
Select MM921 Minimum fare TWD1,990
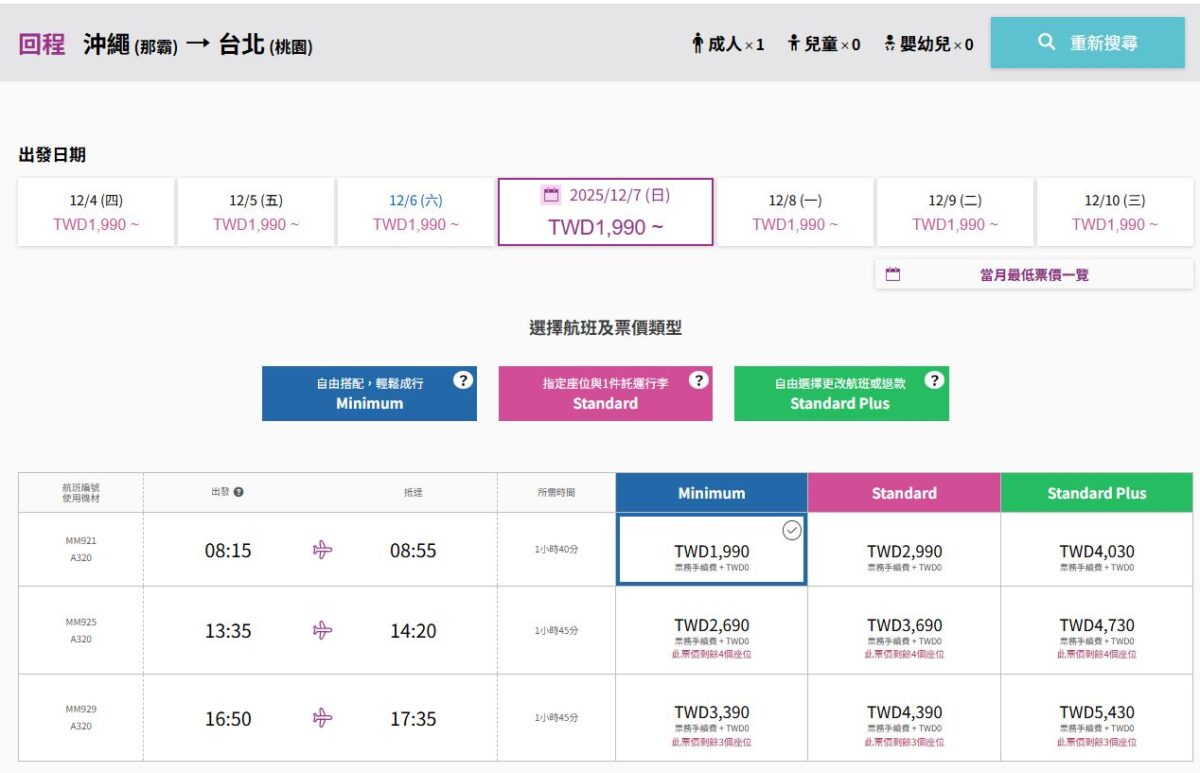point(712,550)
